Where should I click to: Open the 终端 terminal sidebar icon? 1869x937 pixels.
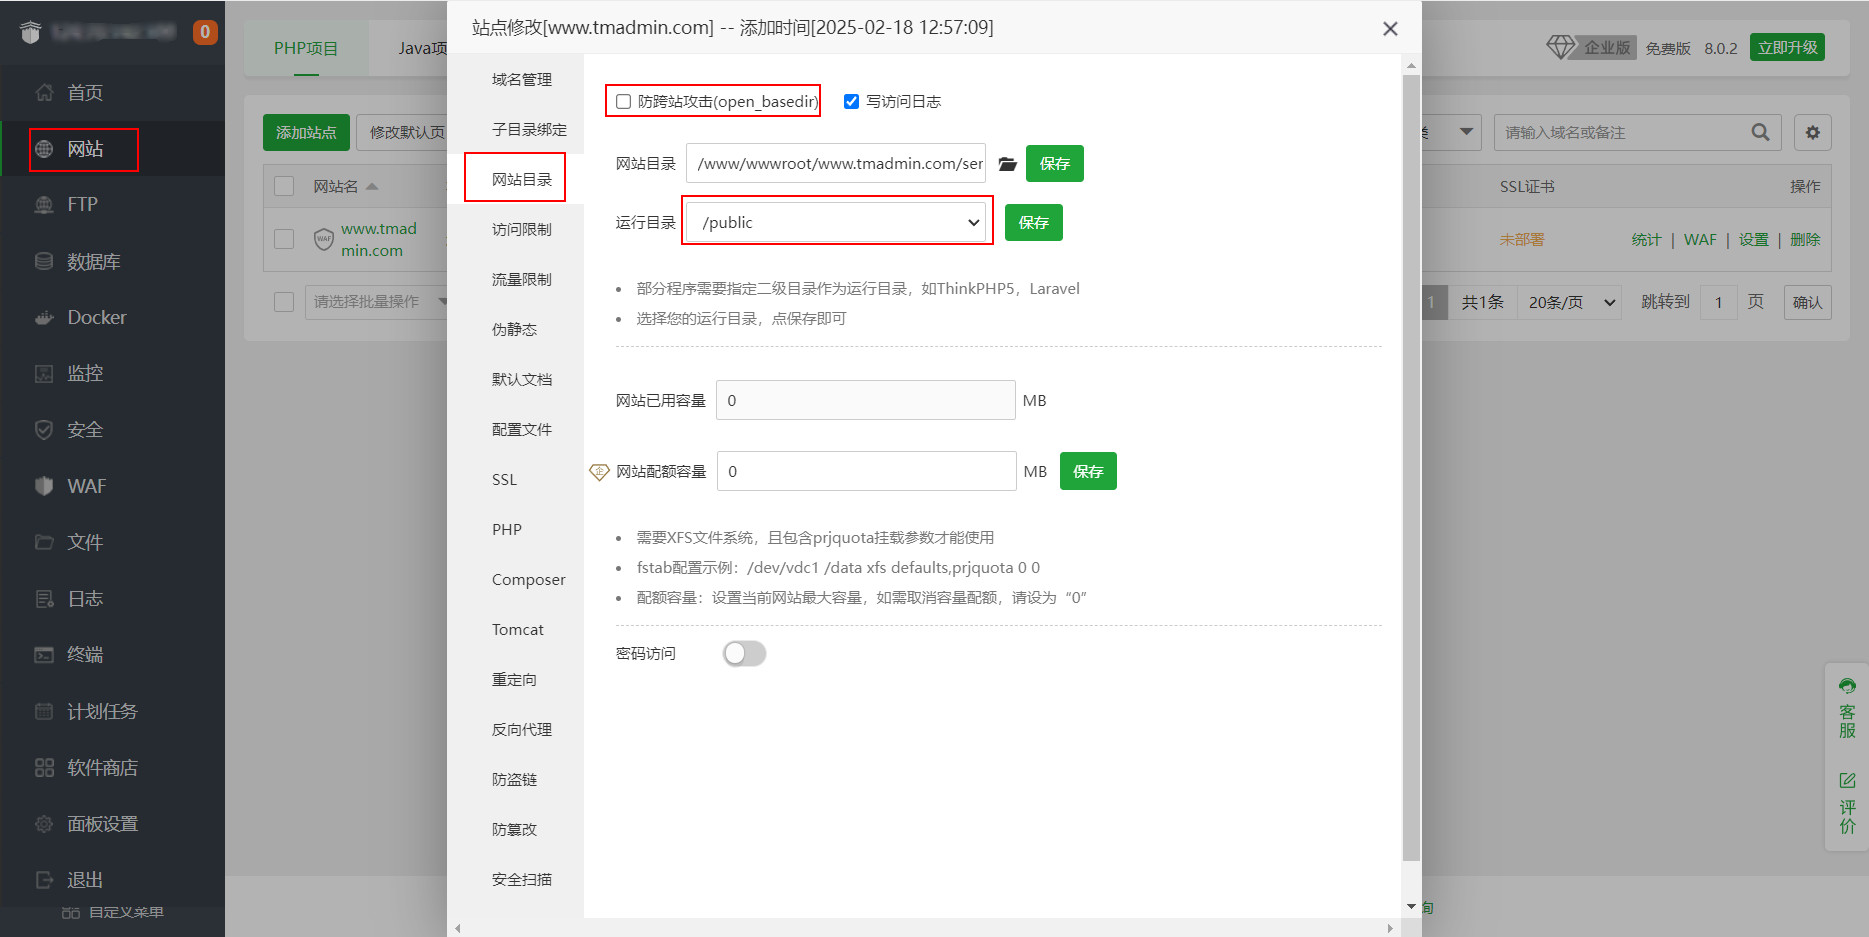44,655
